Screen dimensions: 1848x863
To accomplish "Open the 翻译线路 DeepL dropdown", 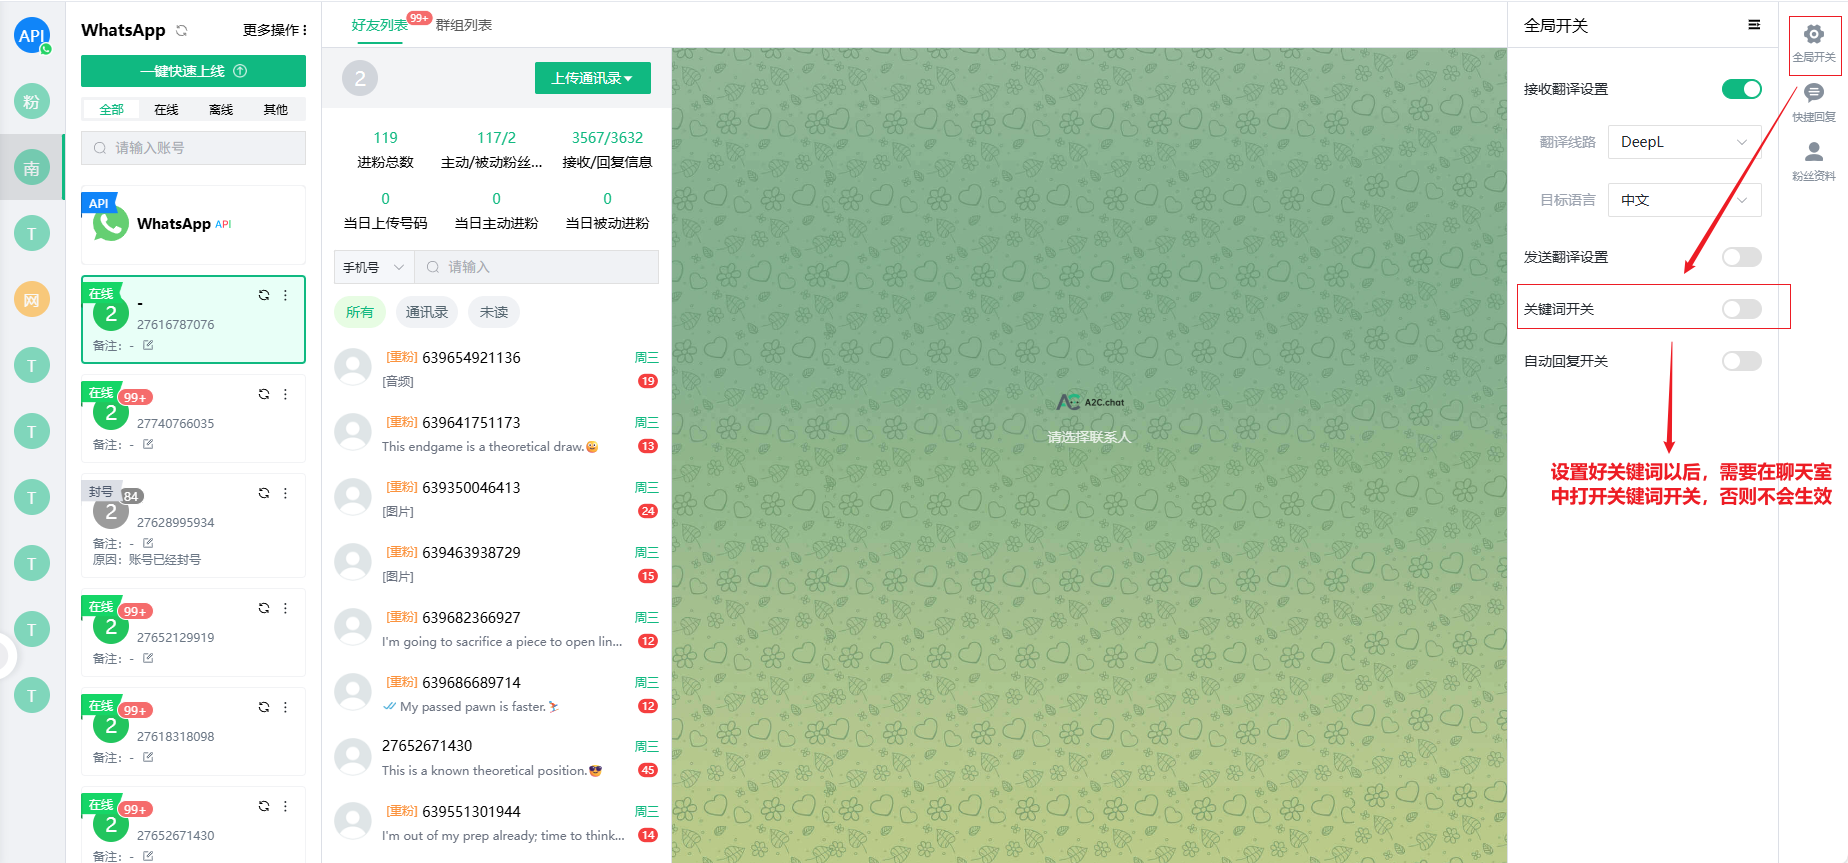I will click(x=1684, y=142).
